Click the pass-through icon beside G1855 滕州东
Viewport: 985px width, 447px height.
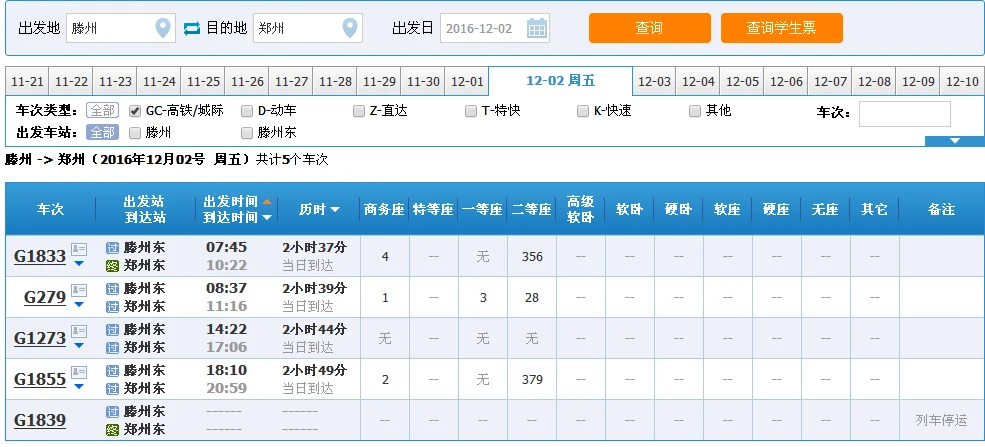(x=112, y=371)
